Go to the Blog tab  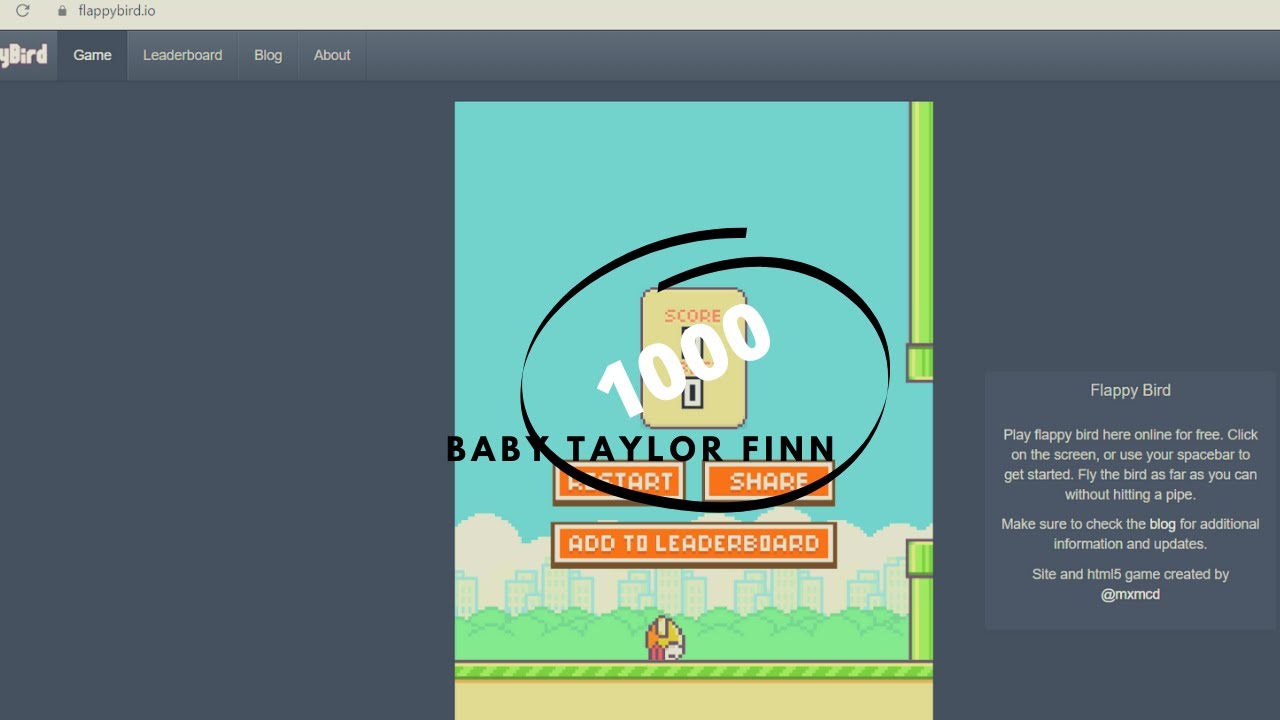coord(268,55)
